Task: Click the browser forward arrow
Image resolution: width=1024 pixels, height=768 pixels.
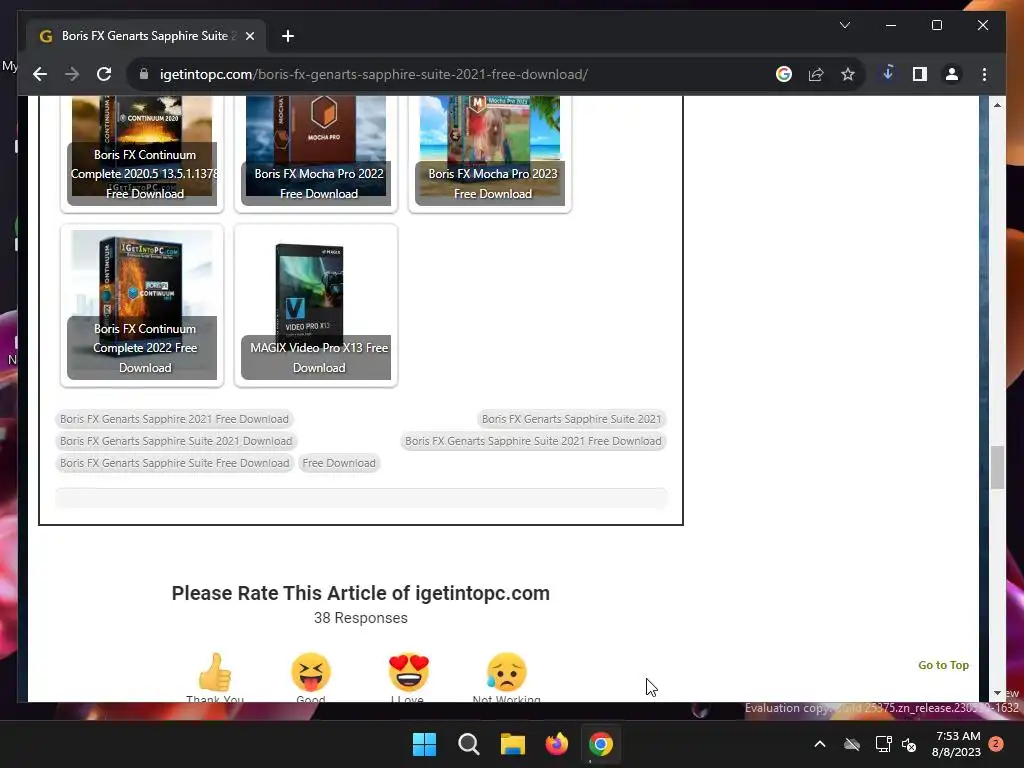Action: coord(72,74)
